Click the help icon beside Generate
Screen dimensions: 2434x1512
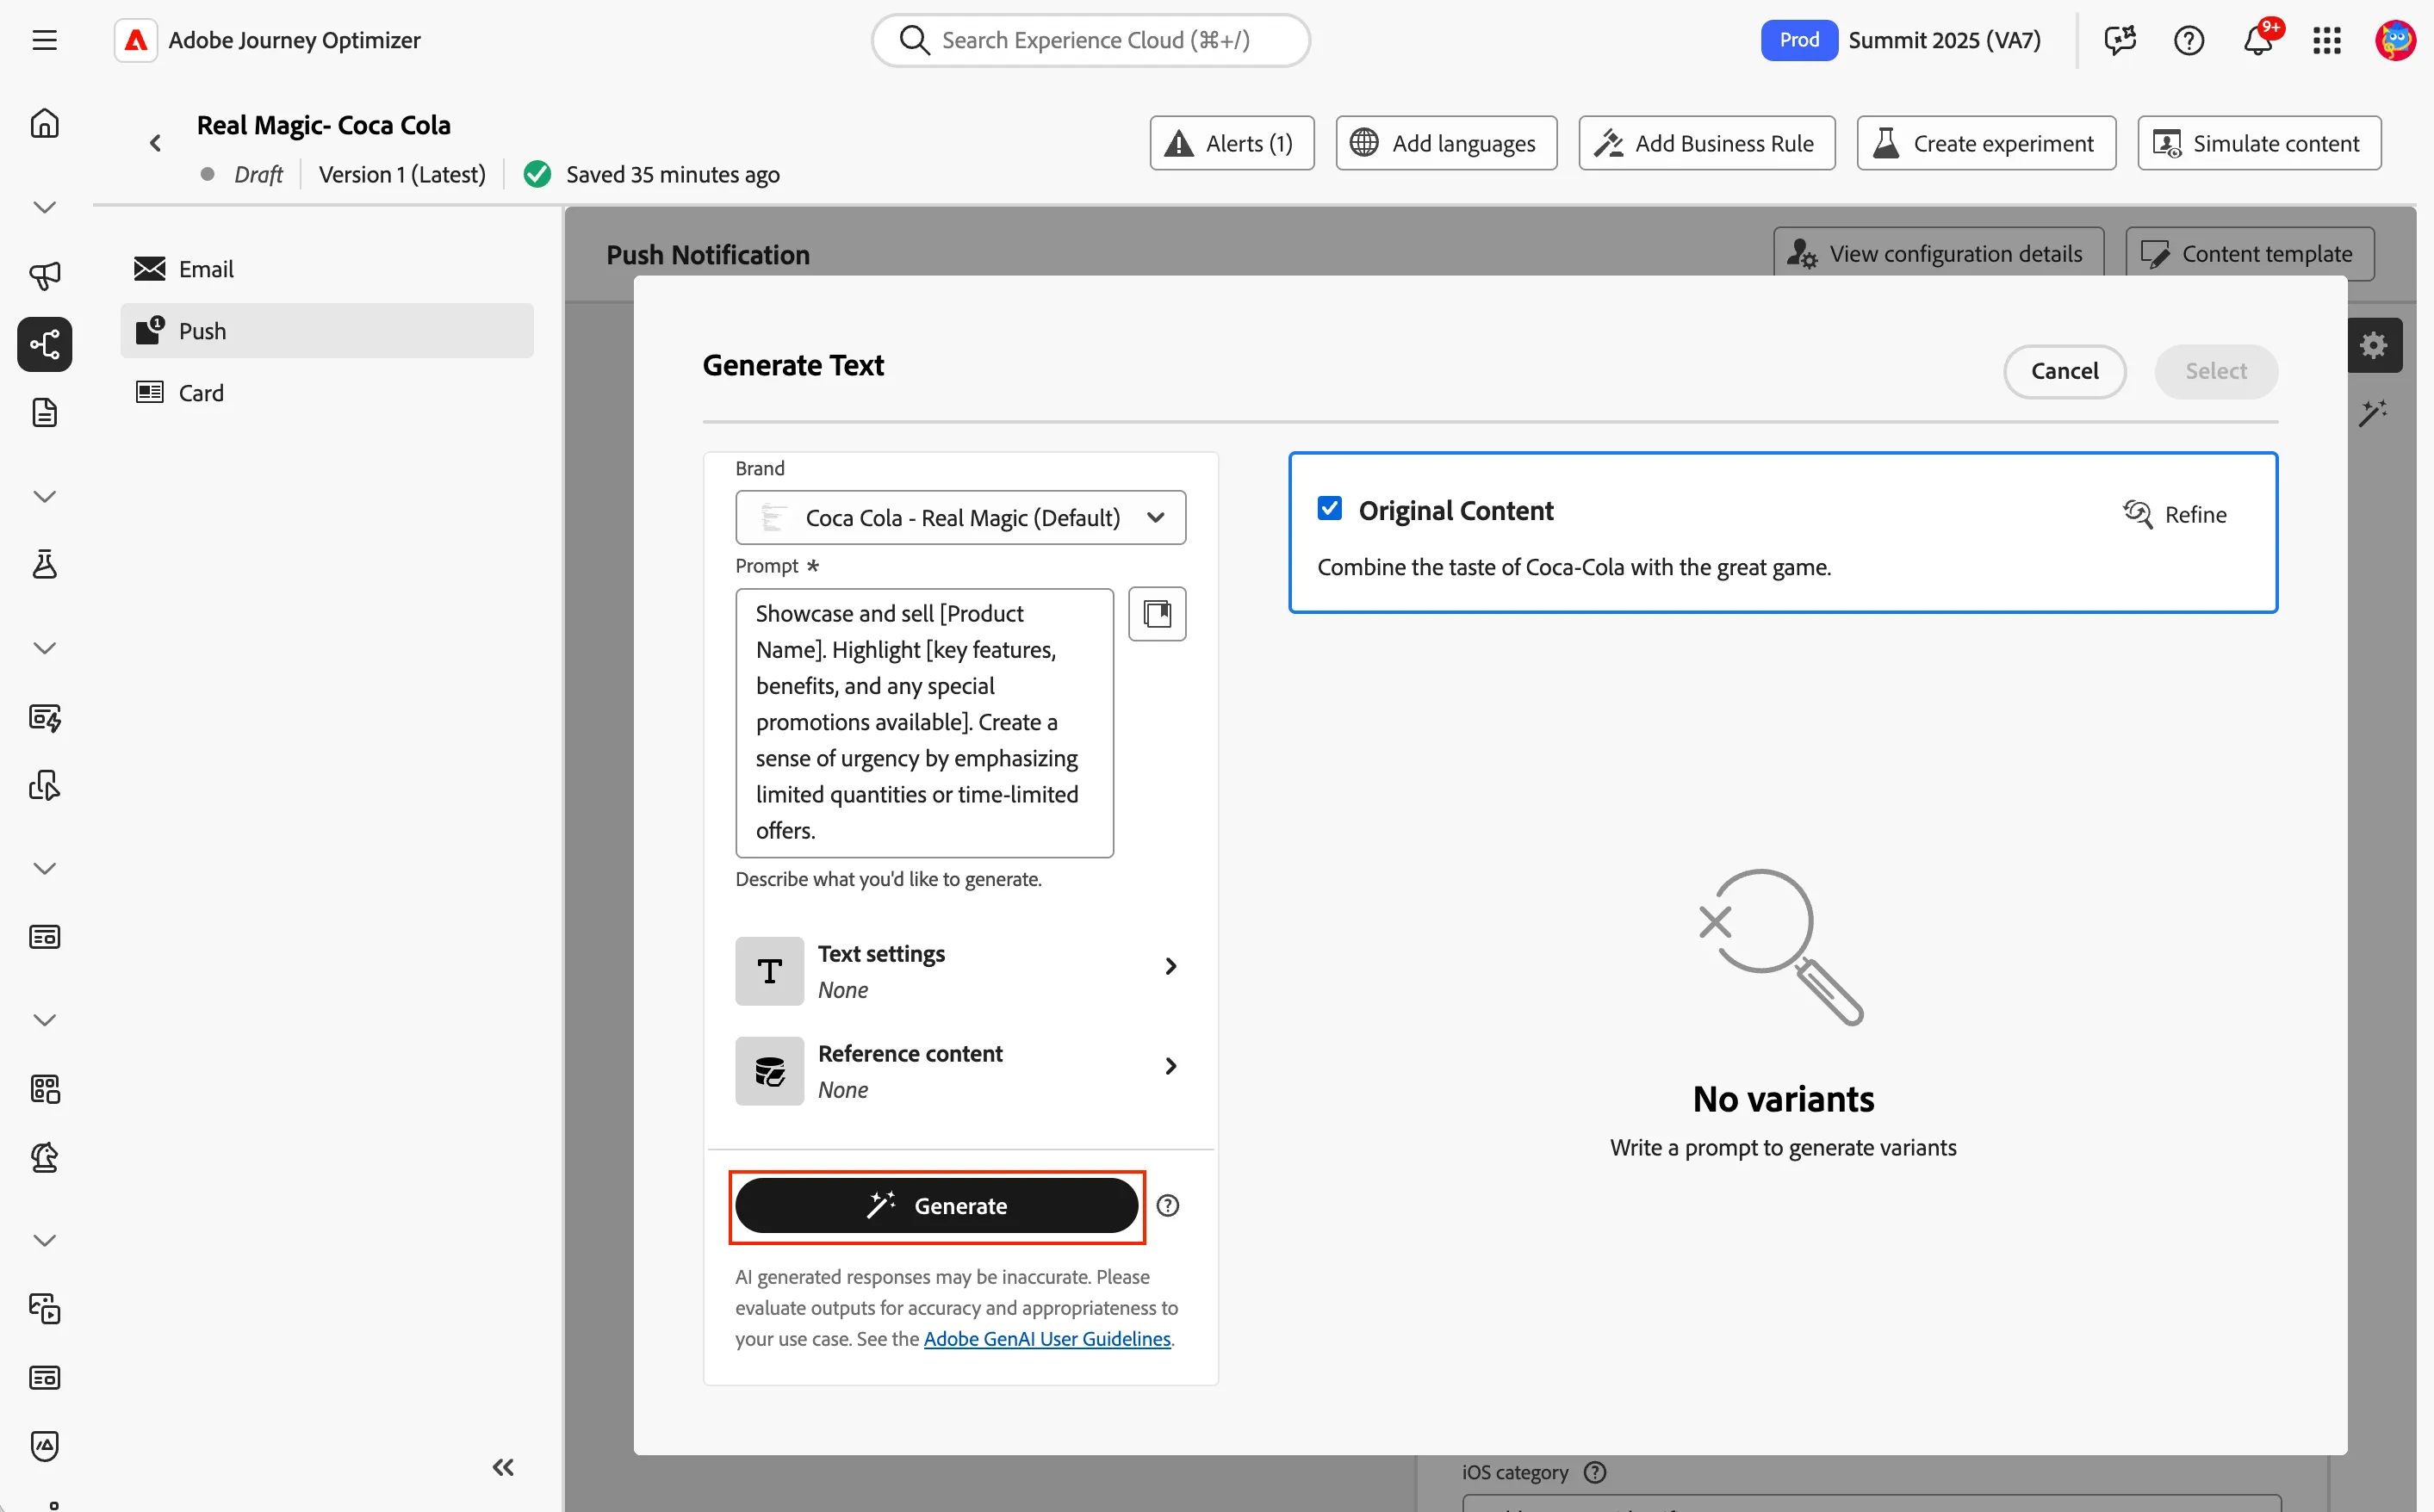(1168, 1206)
